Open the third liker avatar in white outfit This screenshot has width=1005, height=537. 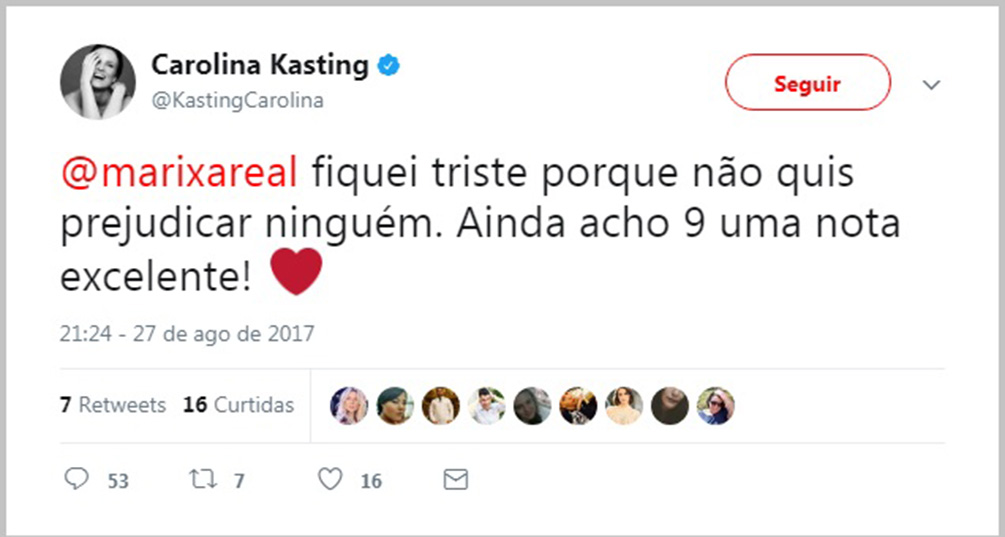(x=441, y=405)
